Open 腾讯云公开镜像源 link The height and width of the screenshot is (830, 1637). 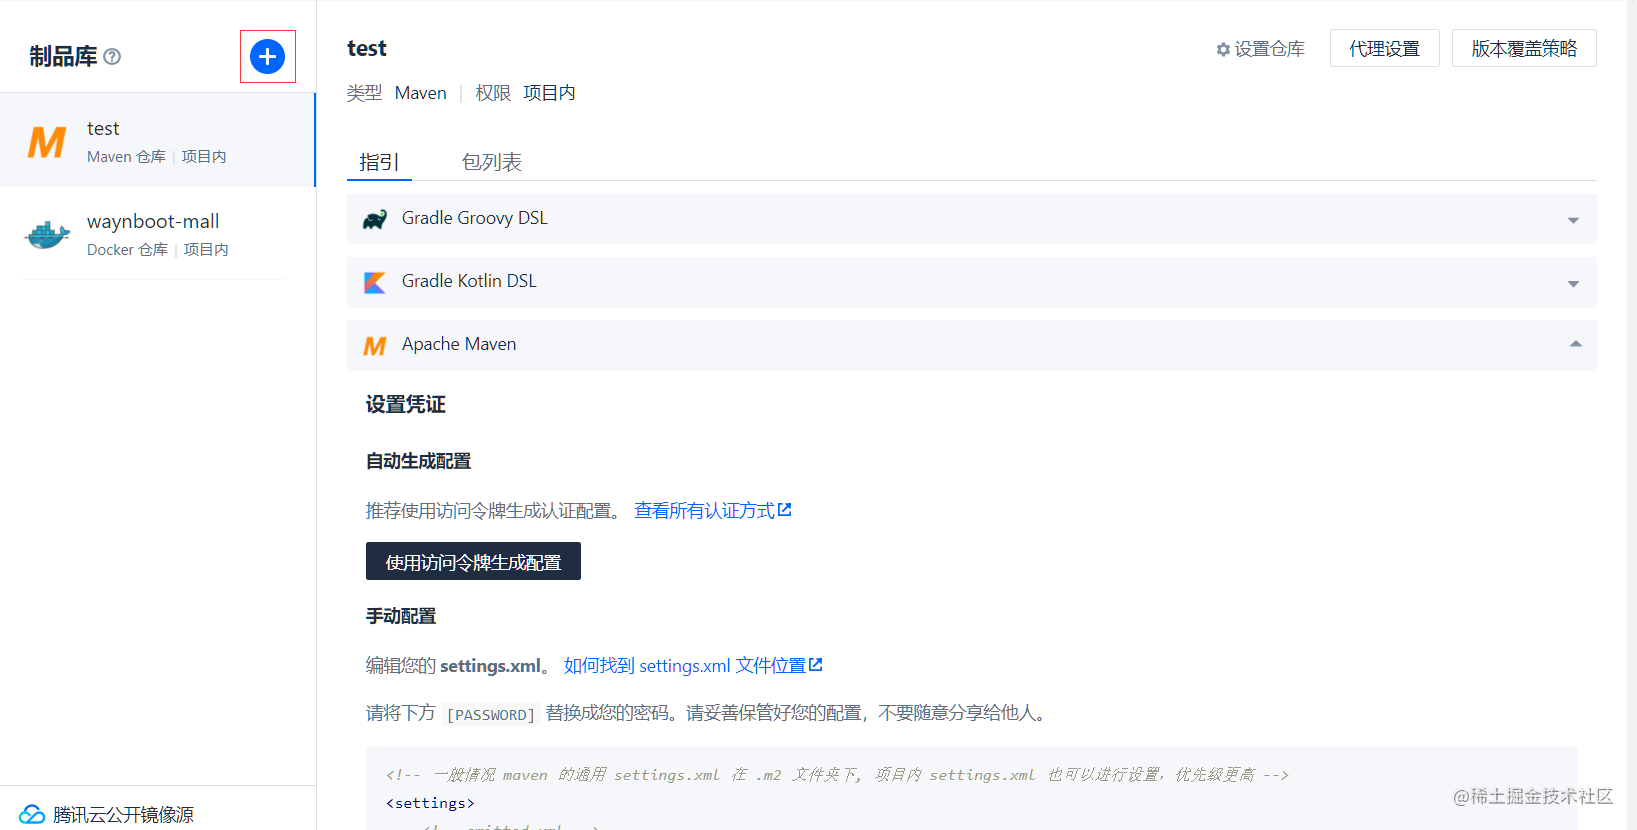pos(123,815)
